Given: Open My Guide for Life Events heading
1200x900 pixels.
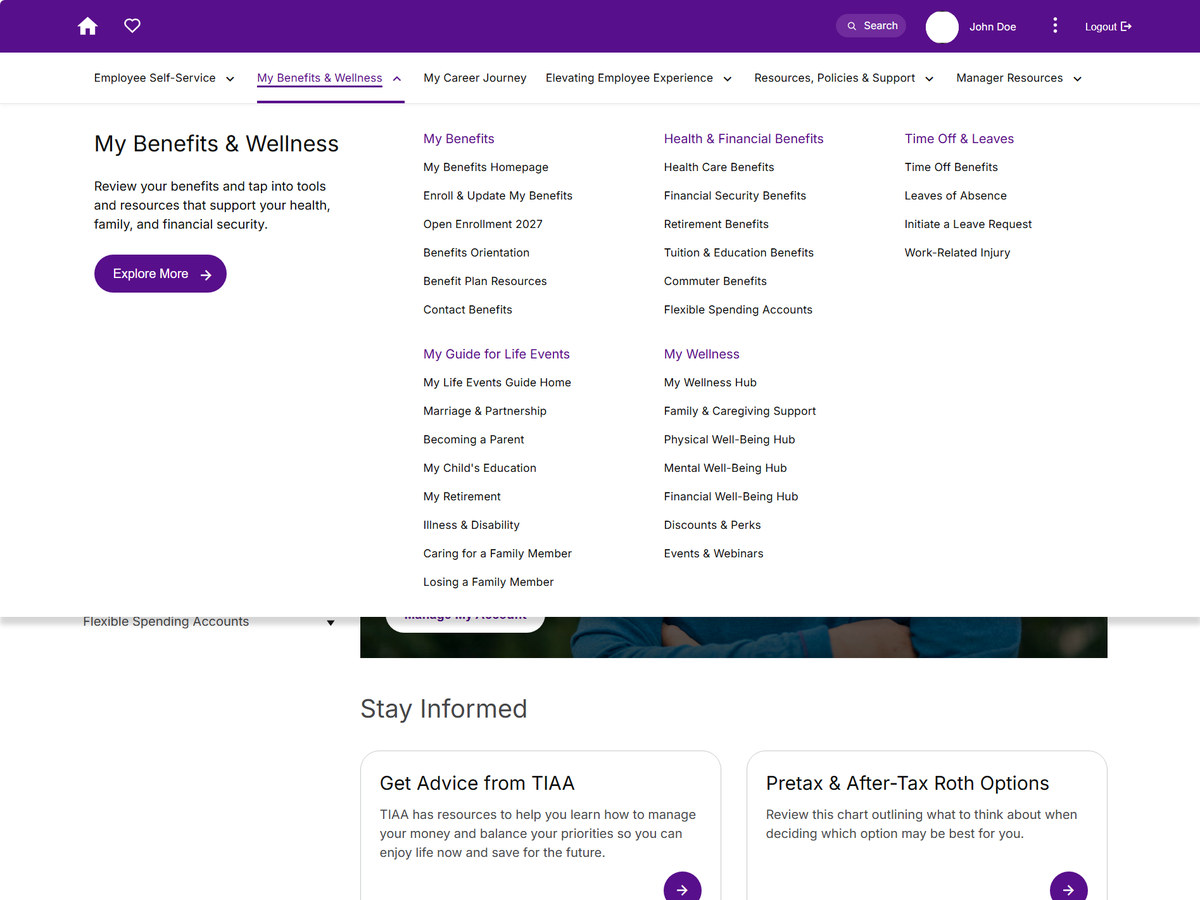Looking at the screenshot, I should coord(496,354).
